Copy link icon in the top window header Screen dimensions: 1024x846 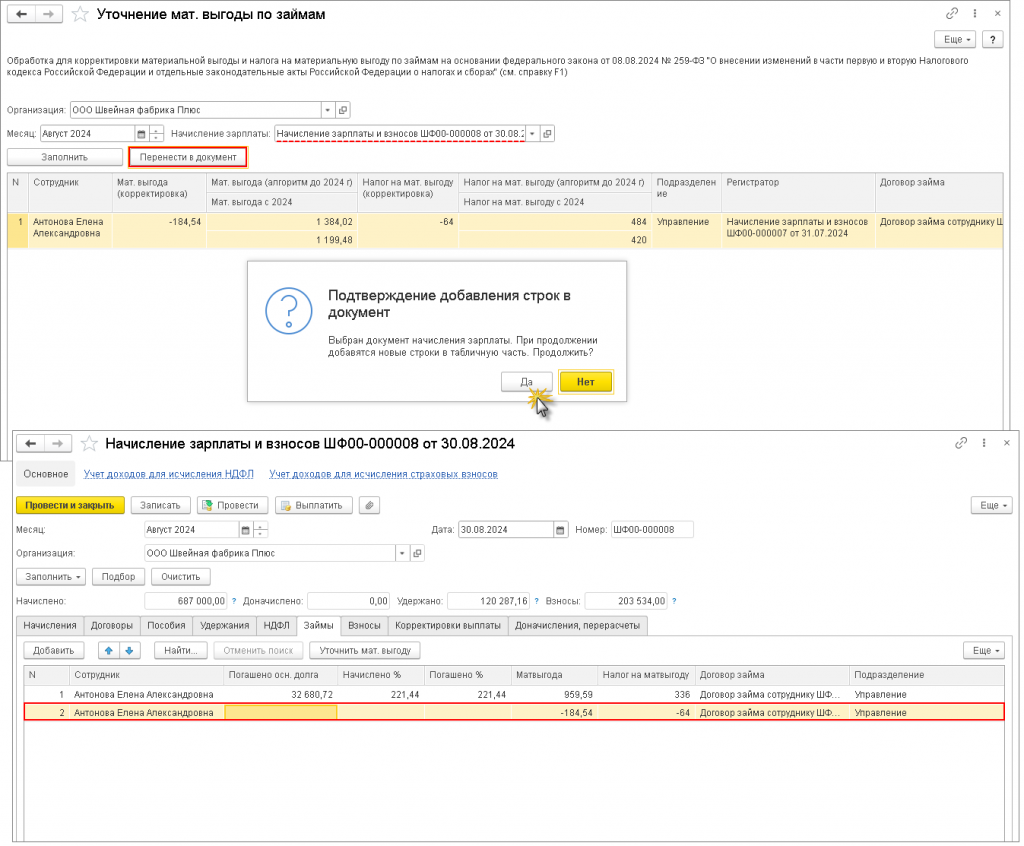952,14
